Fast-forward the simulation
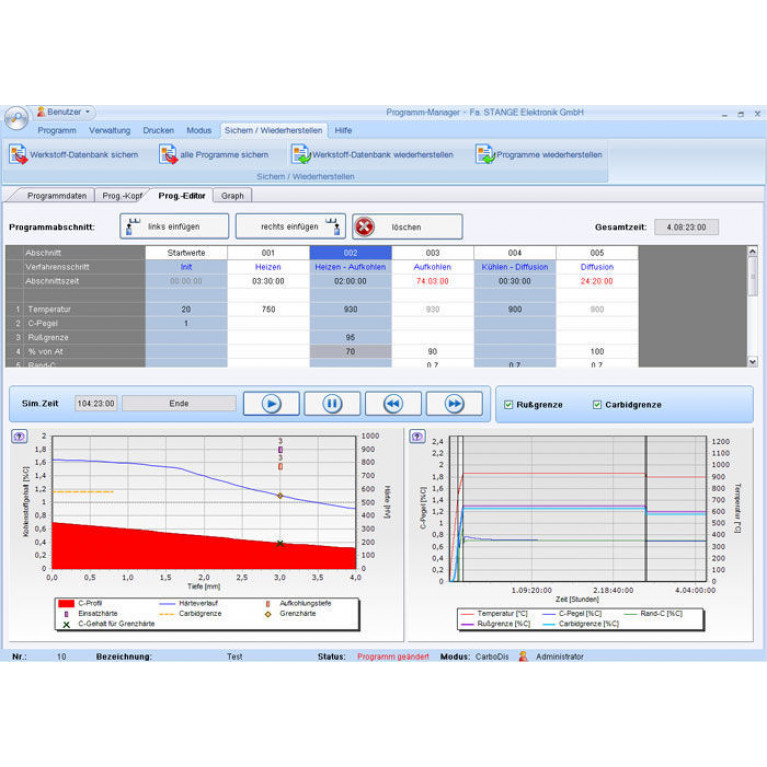The height and width of the screenshot is (767, 767). (454, 403)
